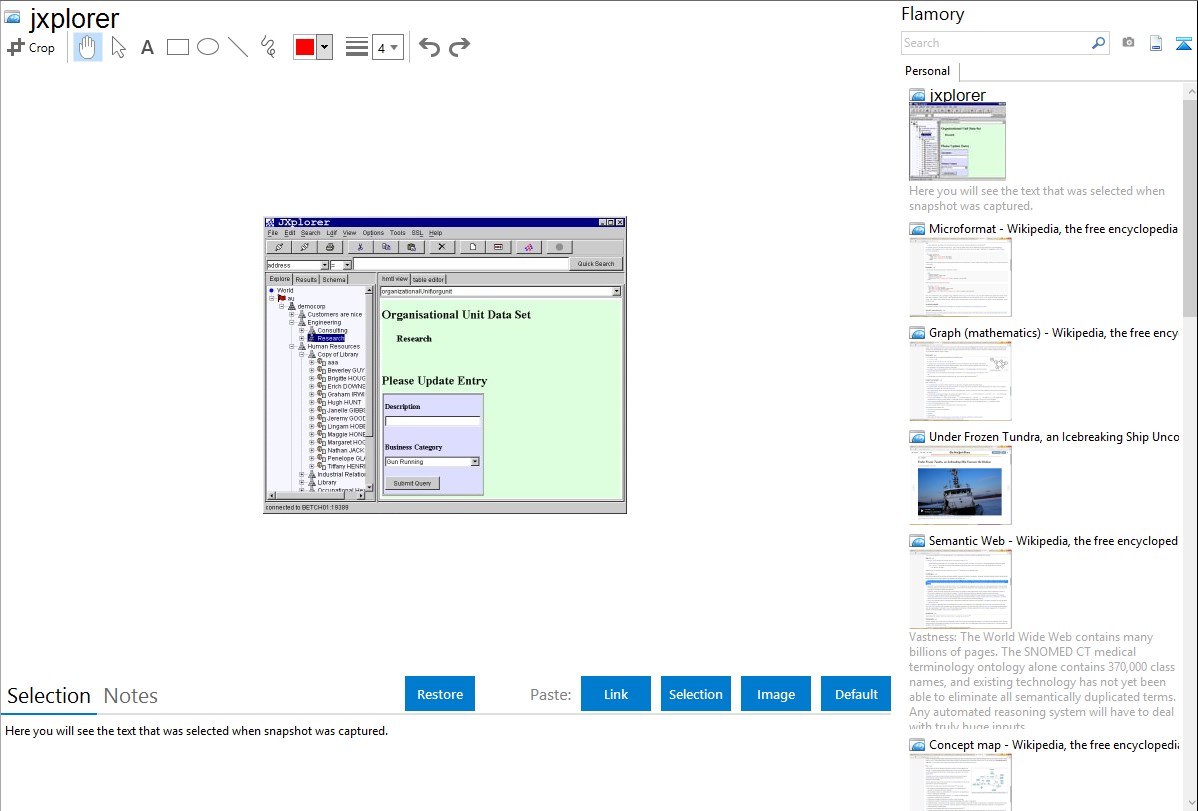Paste the Selection
Viewport: 1198px width, 811px height.
[696, 694]
